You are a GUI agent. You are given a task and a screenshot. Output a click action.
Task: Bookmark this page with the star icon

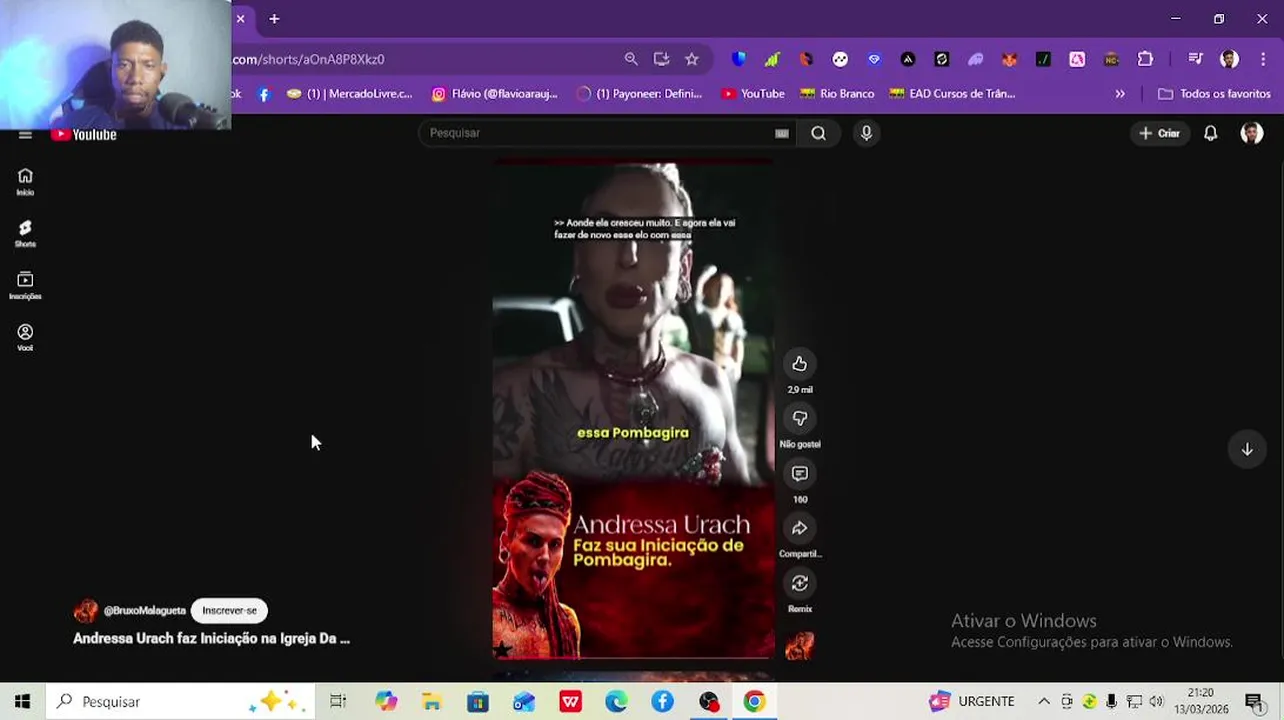click(691, 59)
